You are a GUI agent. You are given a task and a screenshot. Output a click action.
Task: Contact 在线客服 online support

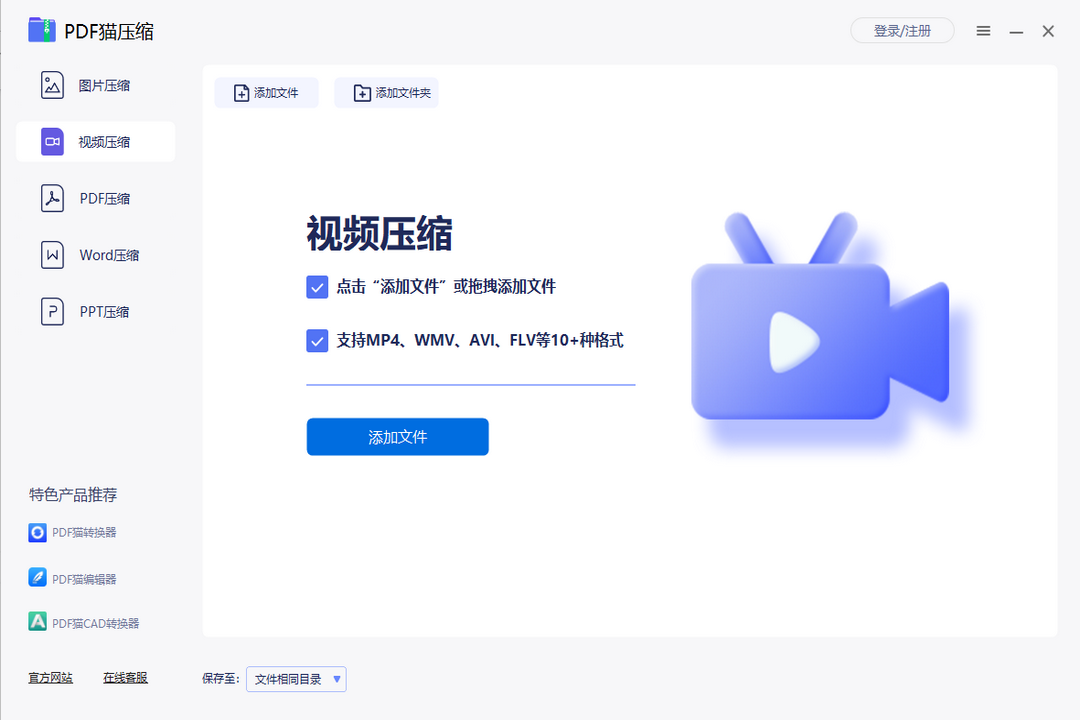(x=124, y=677)
